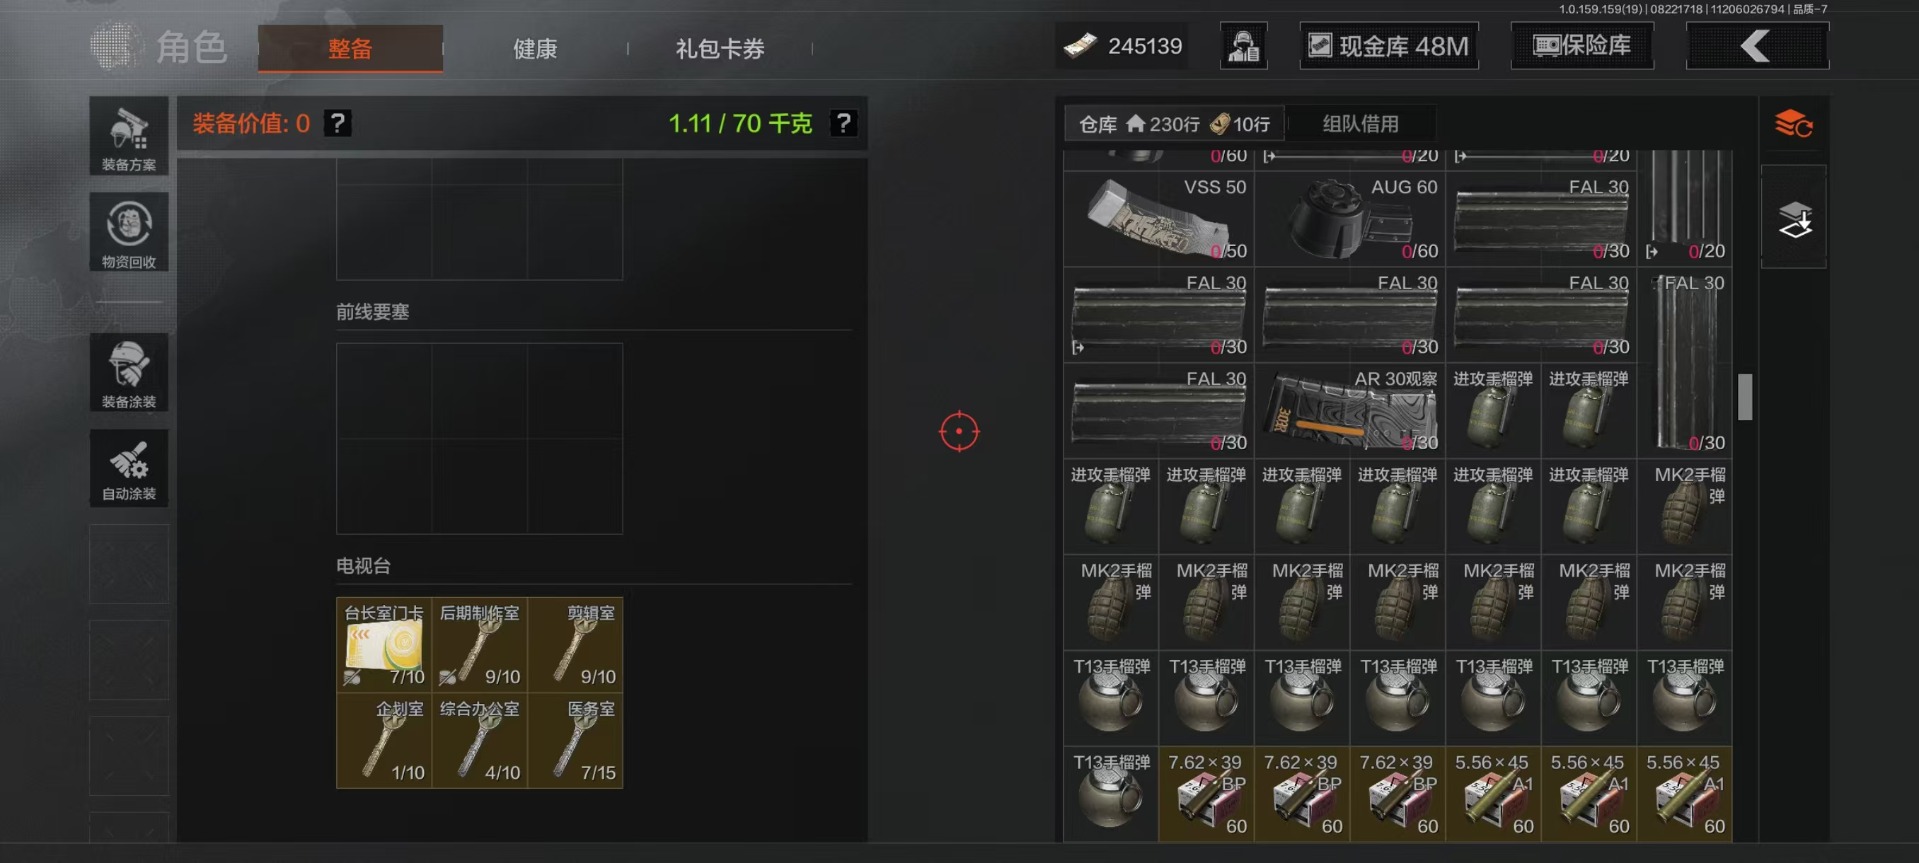Click the help icon beside 装备价值
Screen dimensions: 1919x863
tap(338, 123)
